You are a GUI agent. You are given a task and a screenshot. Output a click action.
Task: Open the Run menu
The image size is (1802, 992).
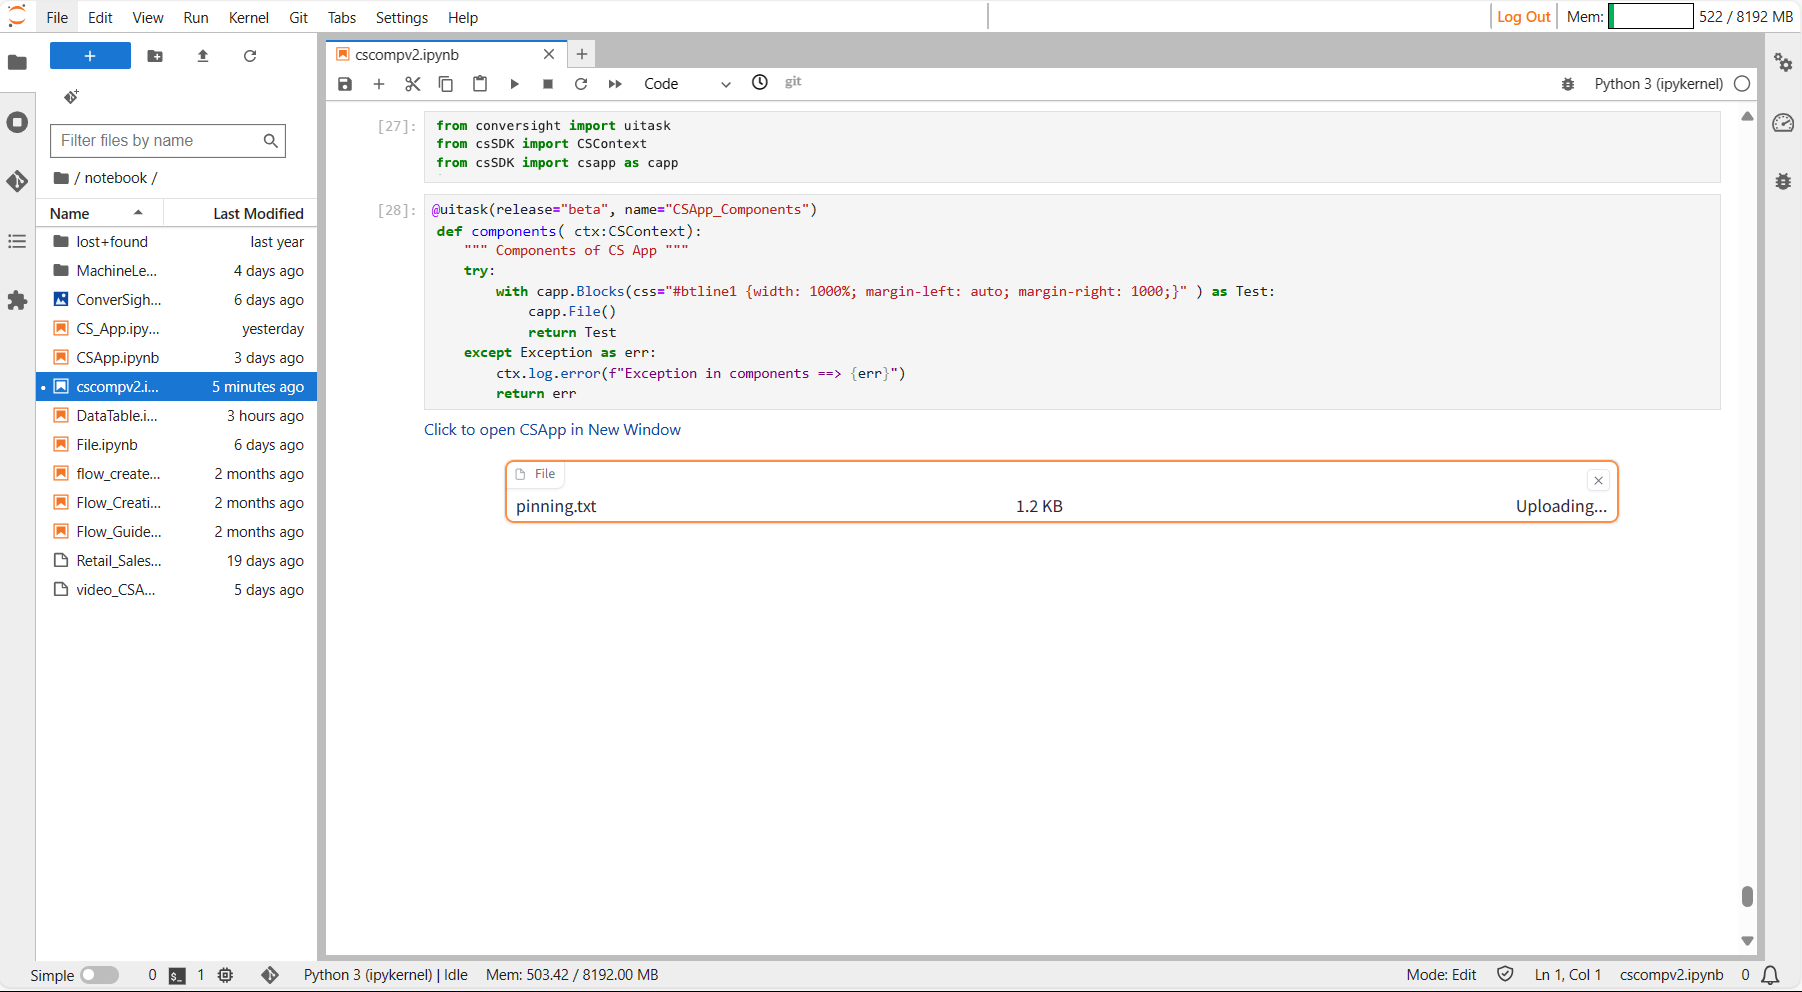(x=196, y=17)
